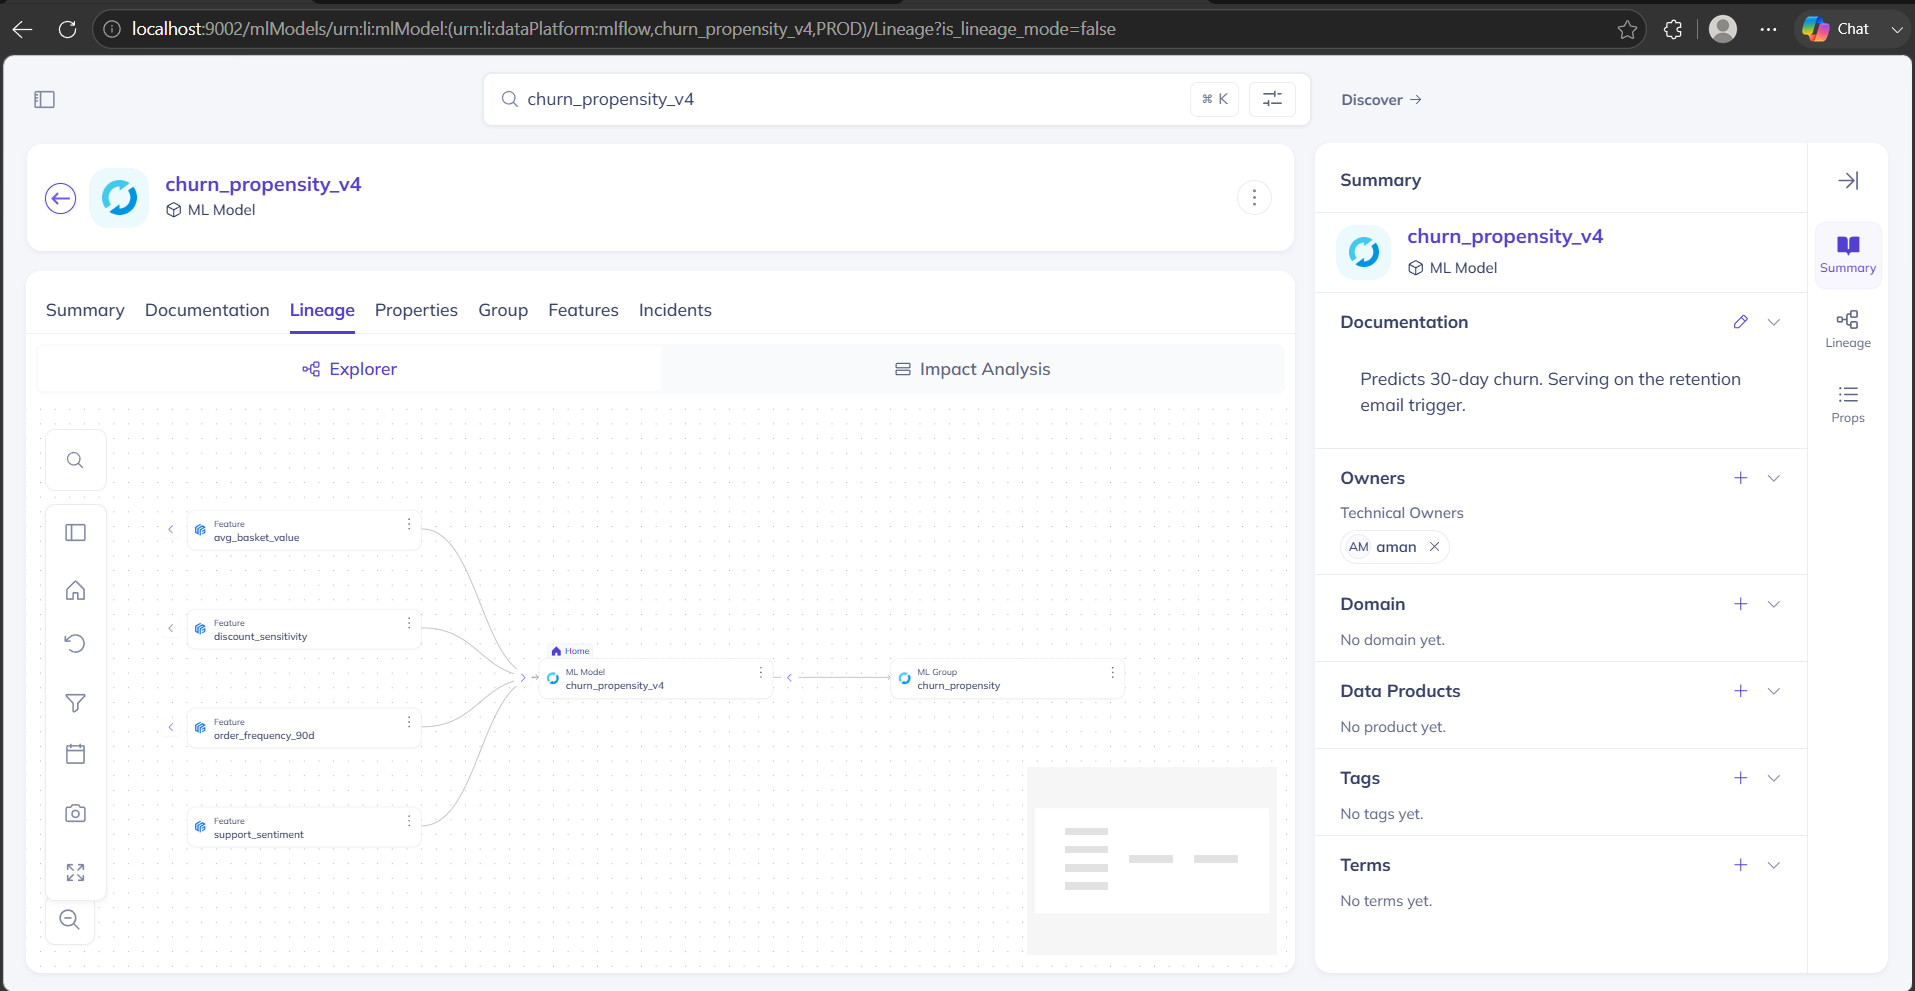Screen dimensions: 1915x991
Task: Toggle the left navigation sidebar icon
Action: pos(45,99)
